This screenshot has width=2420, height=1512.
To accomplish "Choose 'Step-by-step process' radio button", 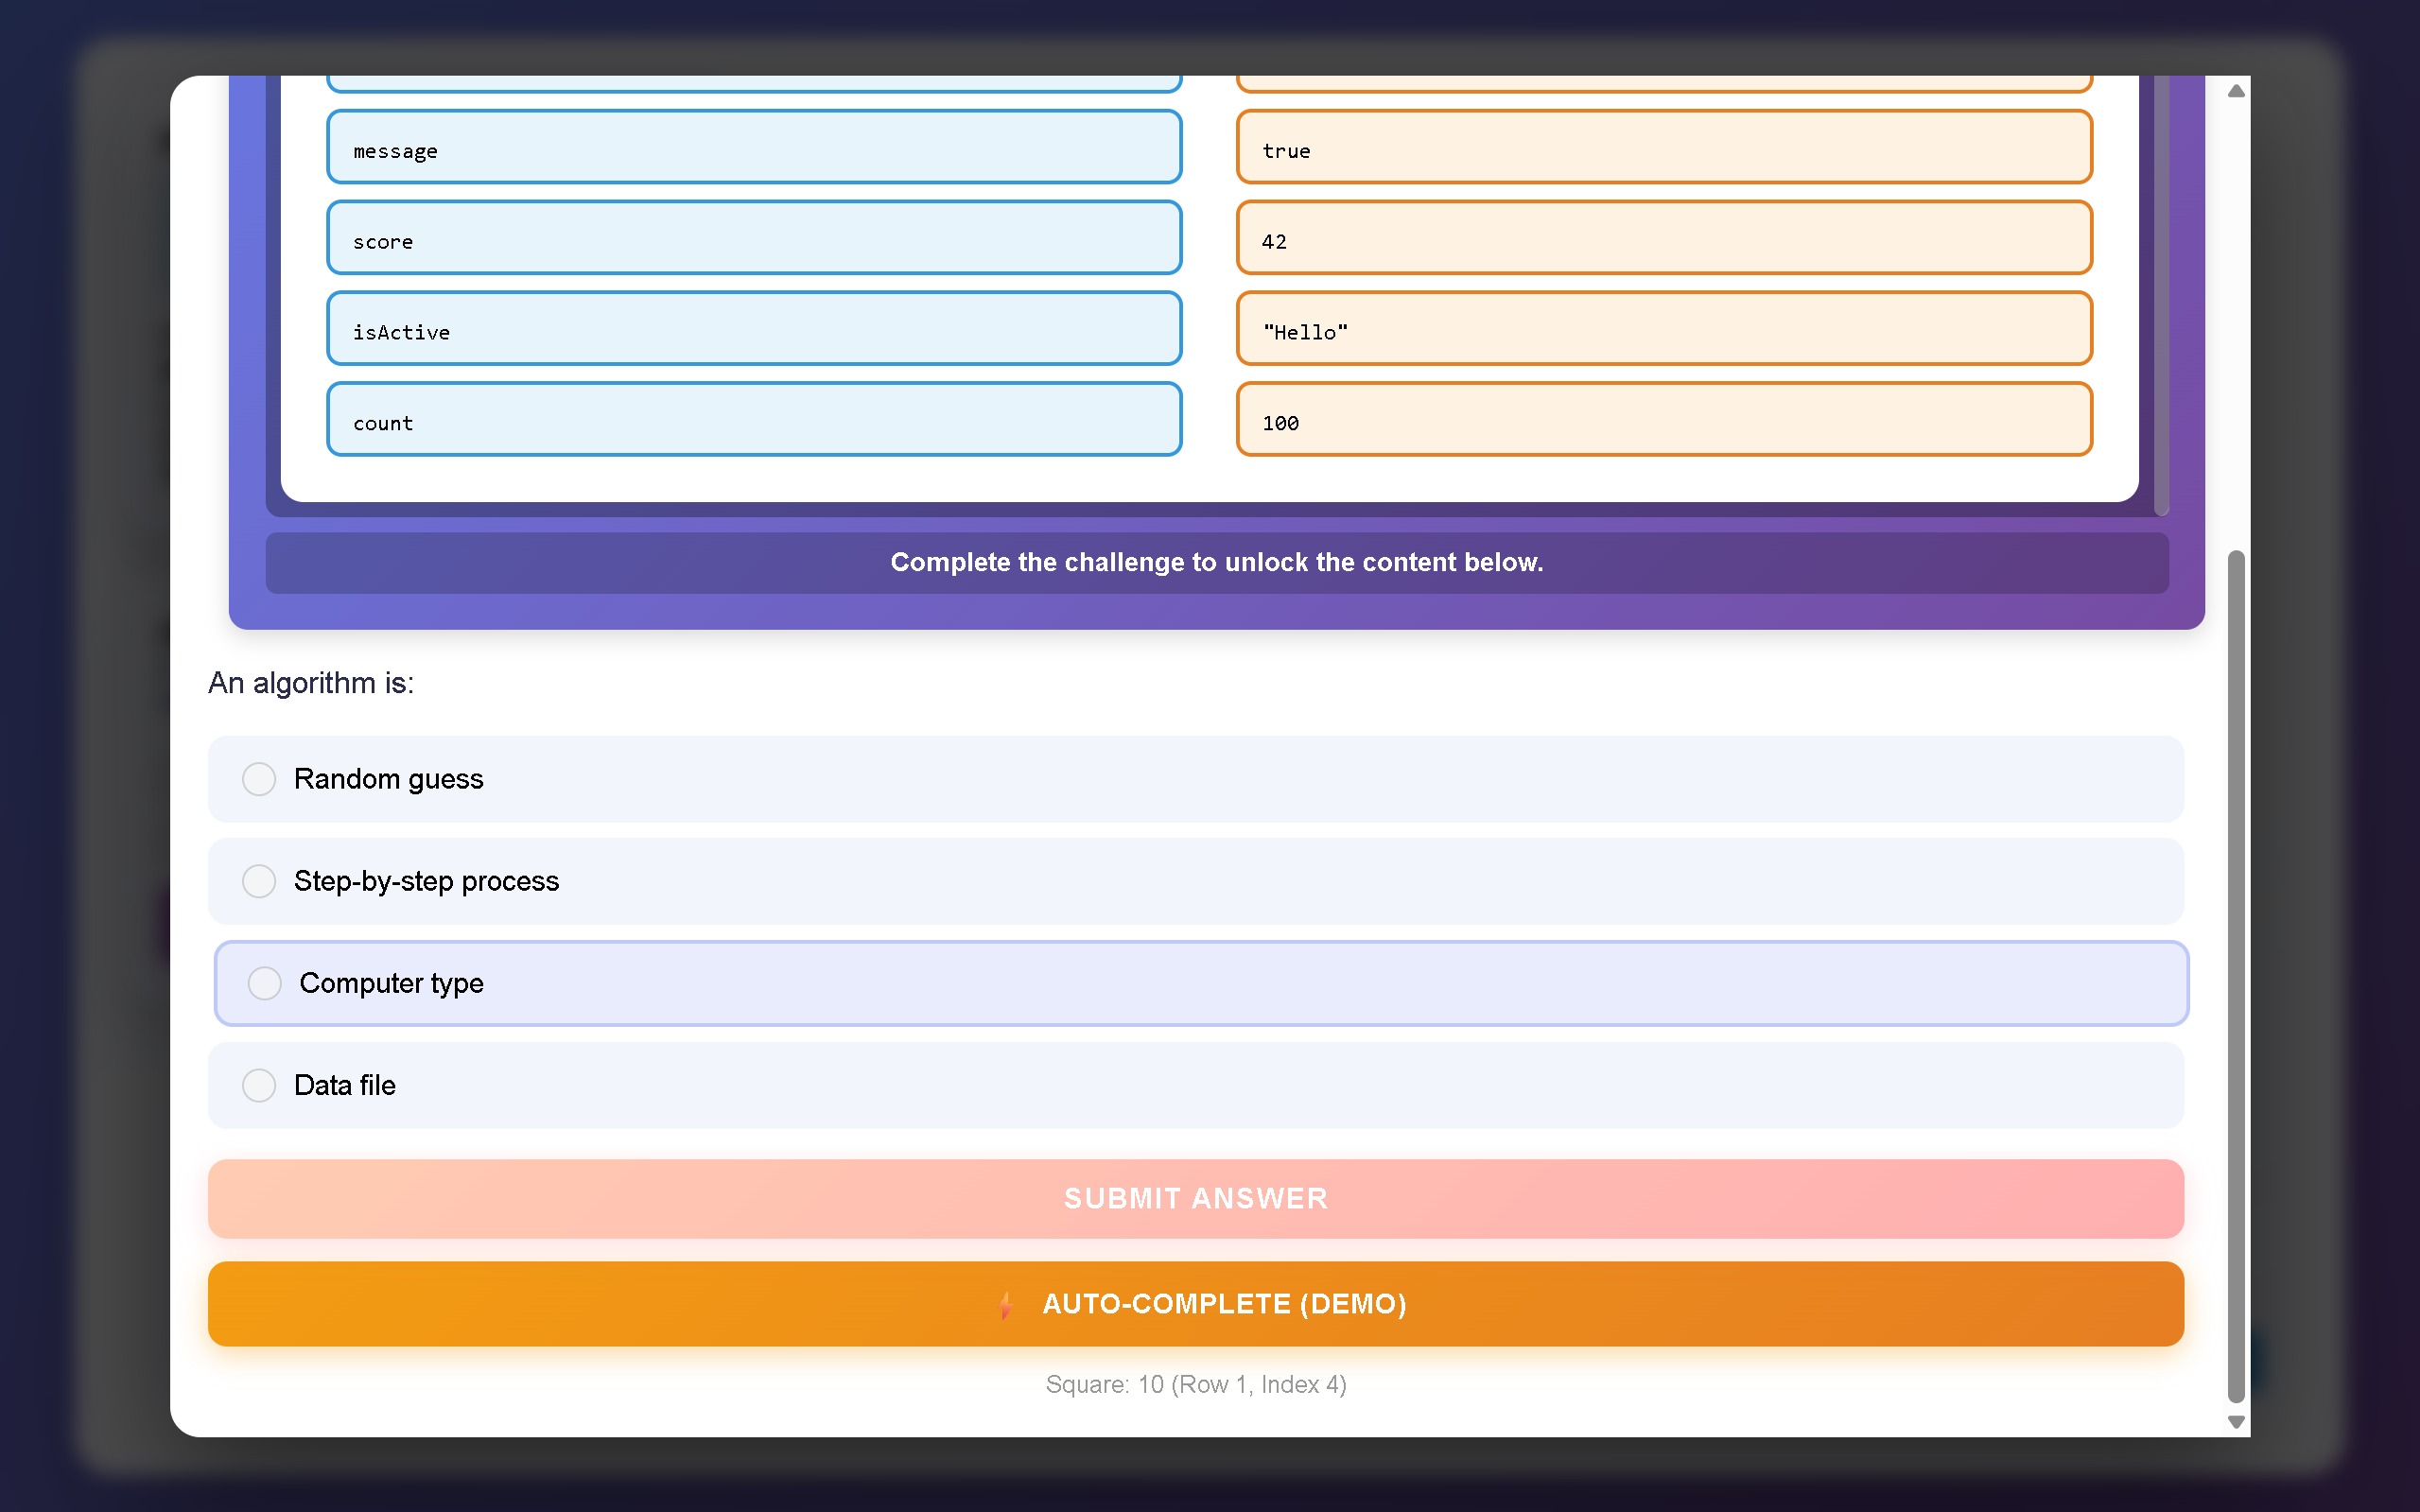I will pos(259,881).
